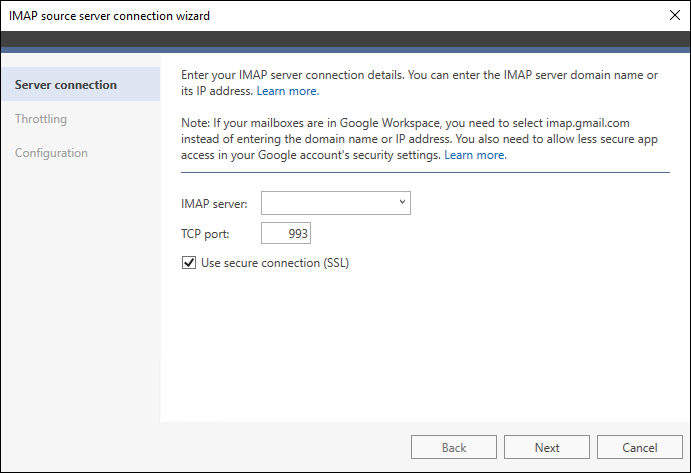
Task: Click the IMAP server field label
Action: (214, 204)
